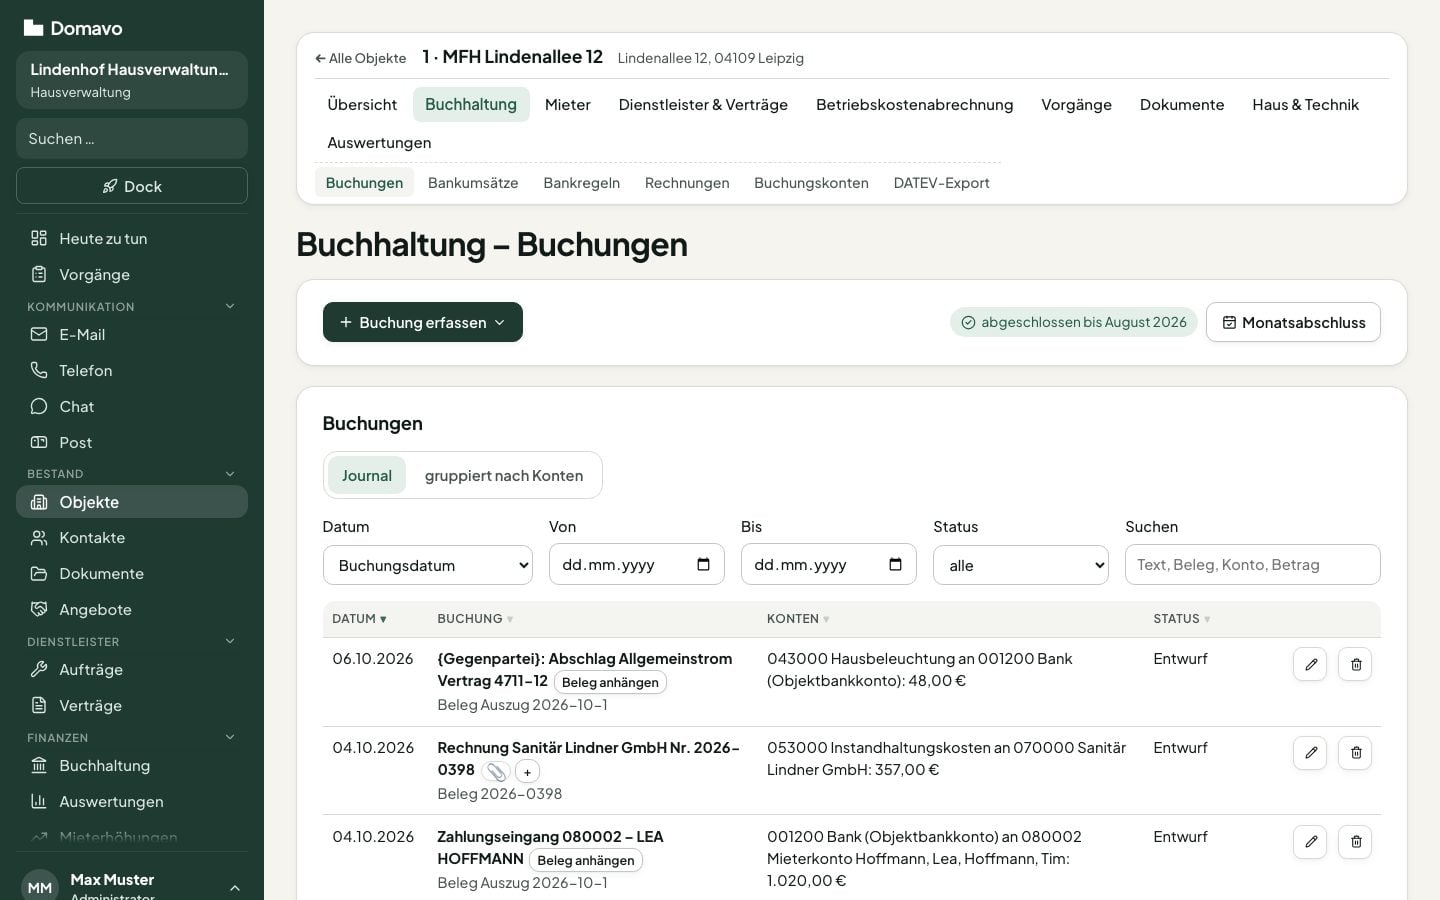This screenshot has width=1440, height=900.
Task: Edit the 06.10.2026 Abschlag Allgemeinstrom booking
Action: click(x=1310, y=664)
